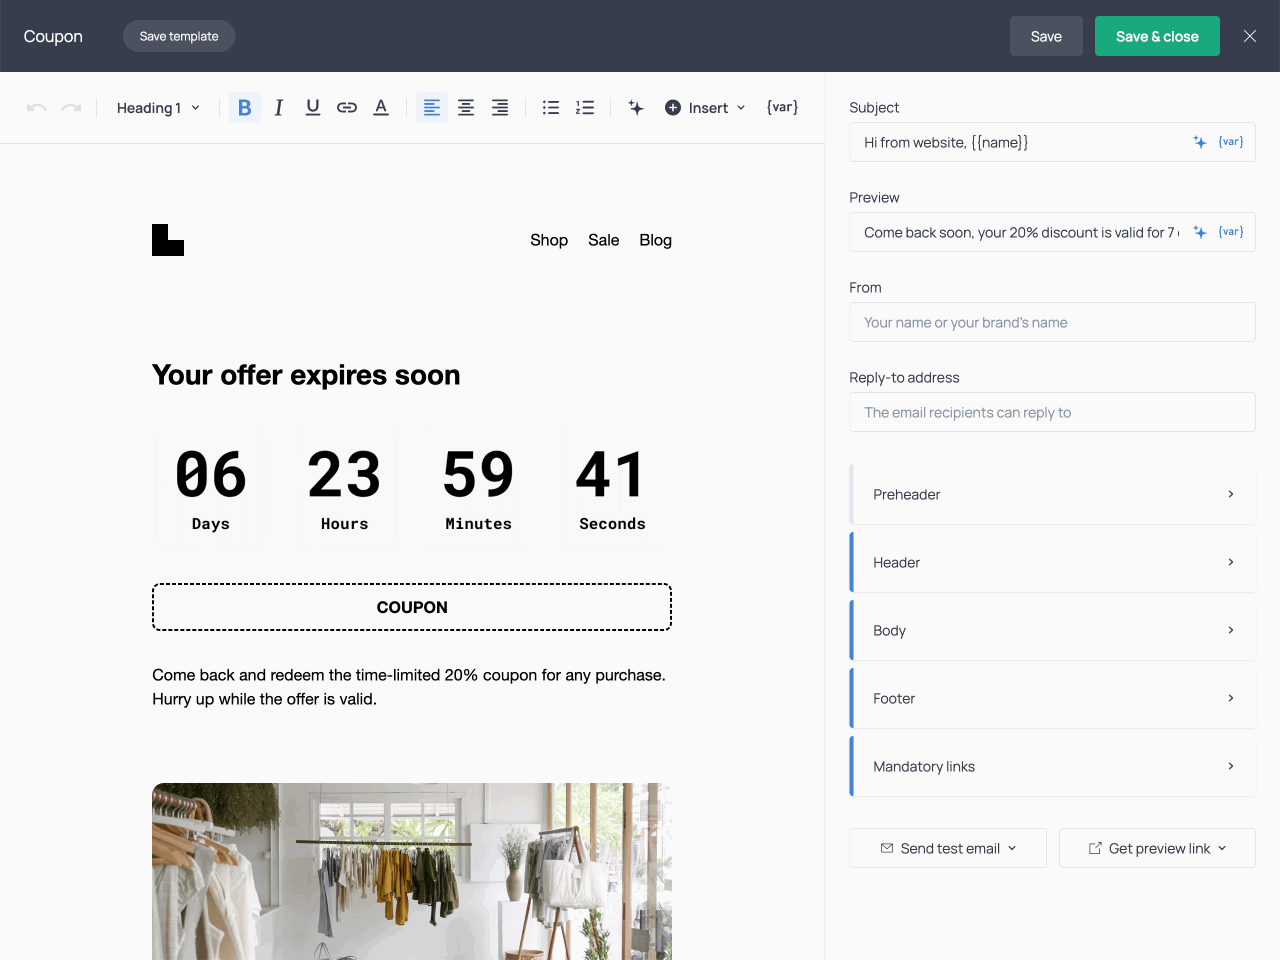1280x960 pixels.
Task: Click the Undo arrow icon
Action: [36, 107]
